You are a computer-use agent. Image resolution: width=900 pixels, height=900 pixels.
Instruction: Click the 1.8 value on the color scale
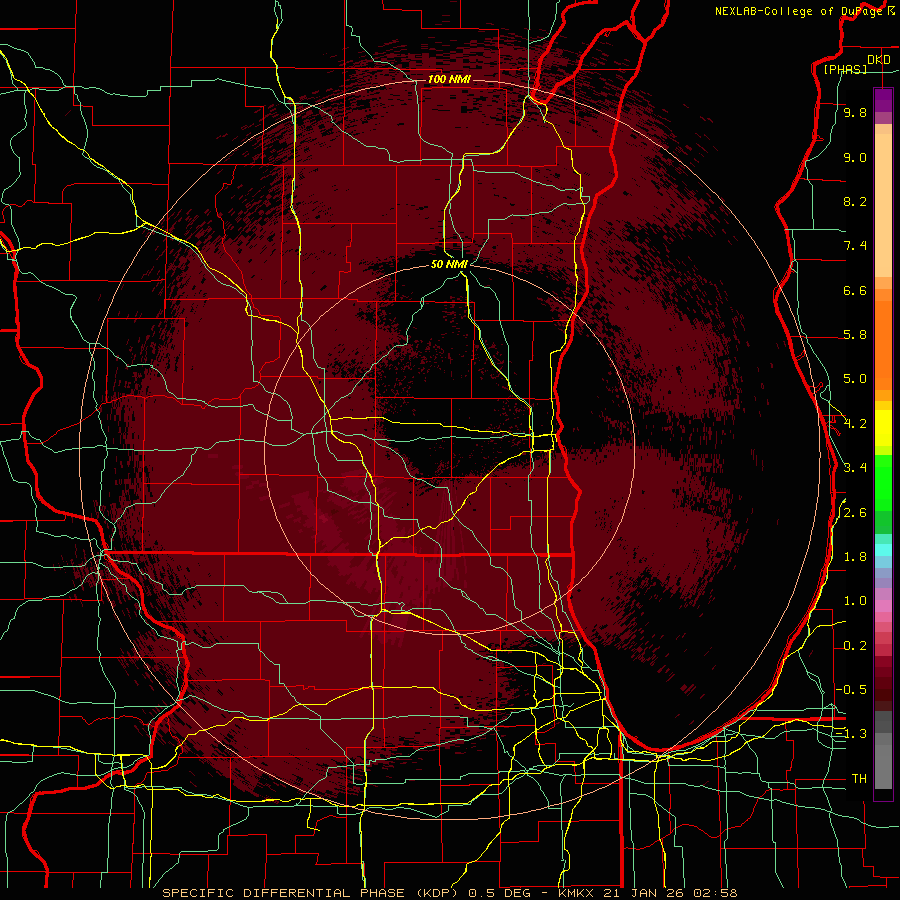pos(855,557)
